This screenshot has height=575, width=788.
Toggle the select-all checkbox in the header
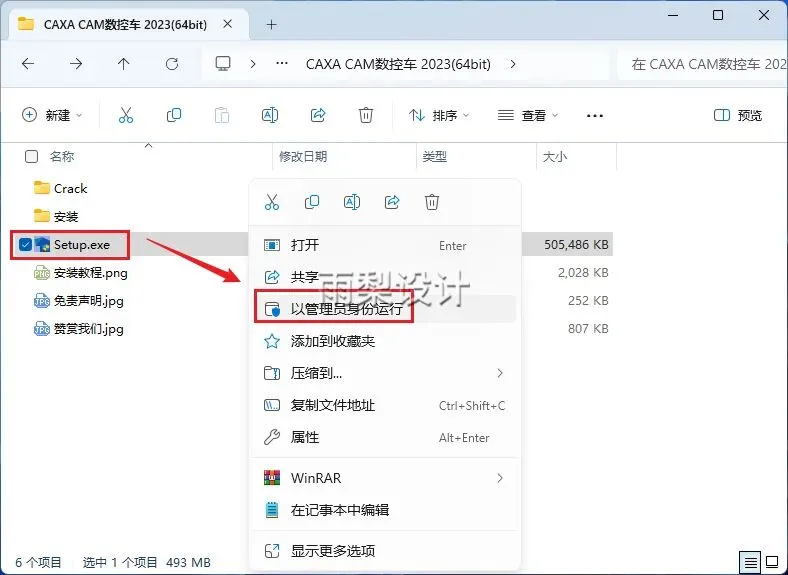[x=31, y=157]
